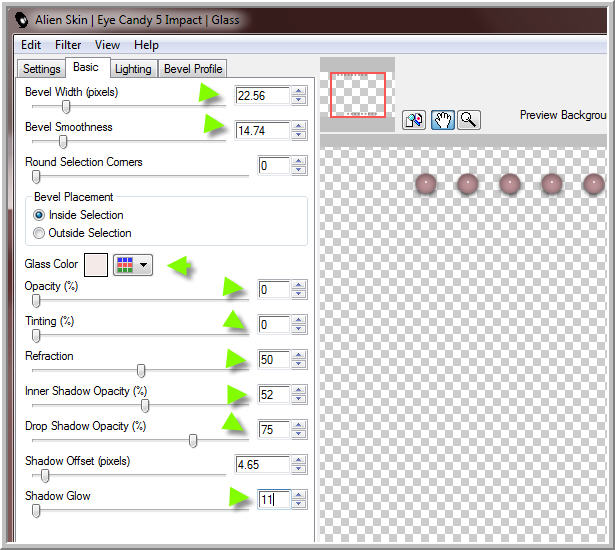This screenshot has width=615, height=550.
Task: Click the Round Selection Corners value field
Action: [x=274, y=166]
